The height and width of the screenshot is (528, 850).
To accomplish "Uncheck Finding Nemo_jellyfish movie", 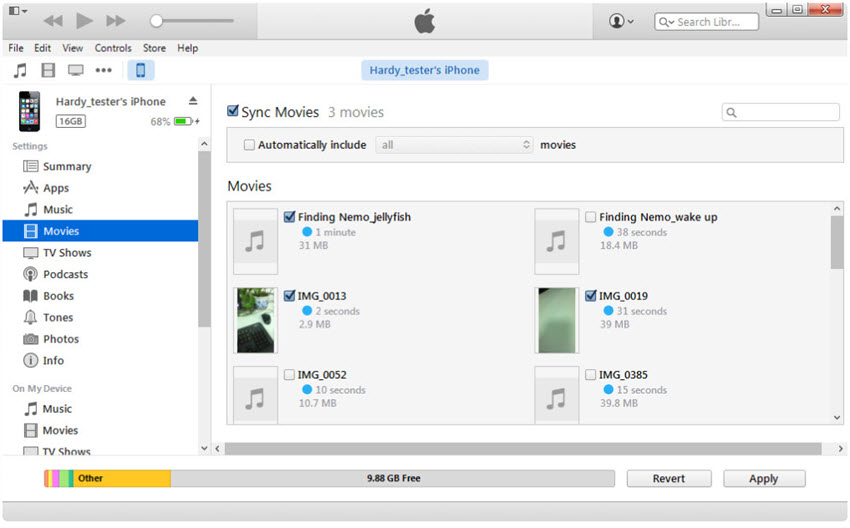I will click(x=289, y=217).
